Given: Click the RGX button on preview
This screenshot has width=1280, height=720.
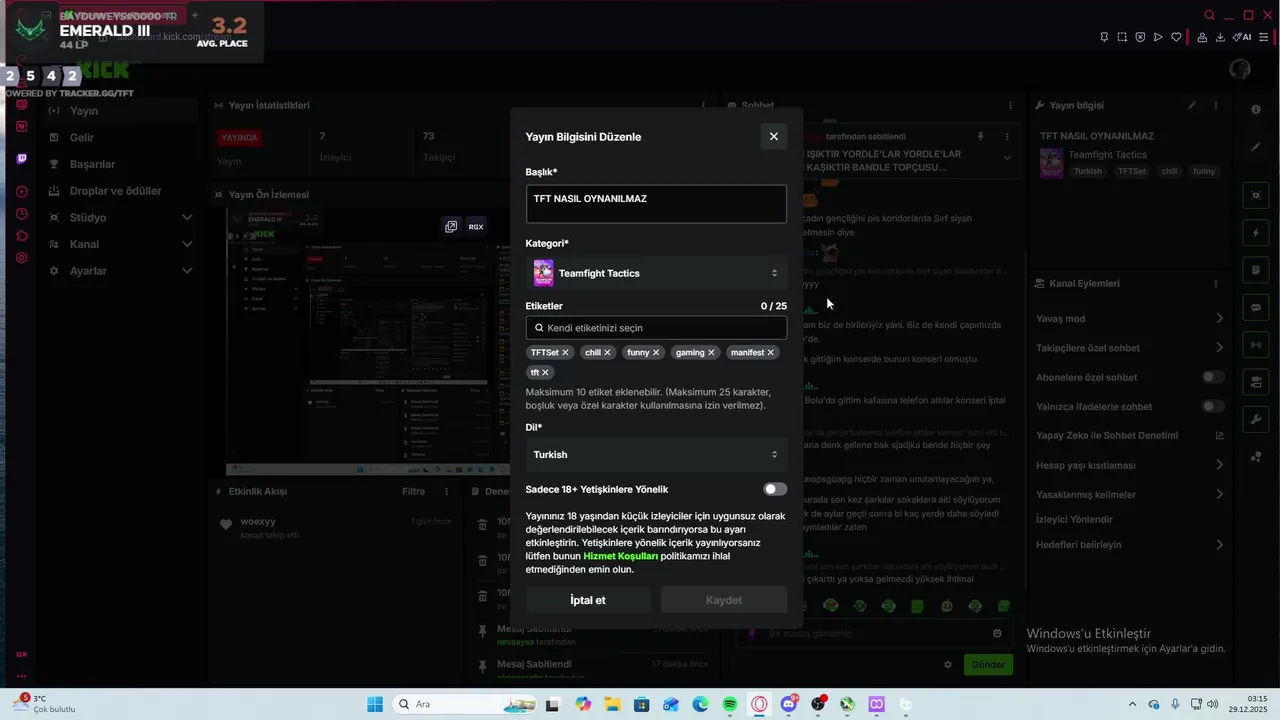Looking at the screenshot, I should [476, 227].
